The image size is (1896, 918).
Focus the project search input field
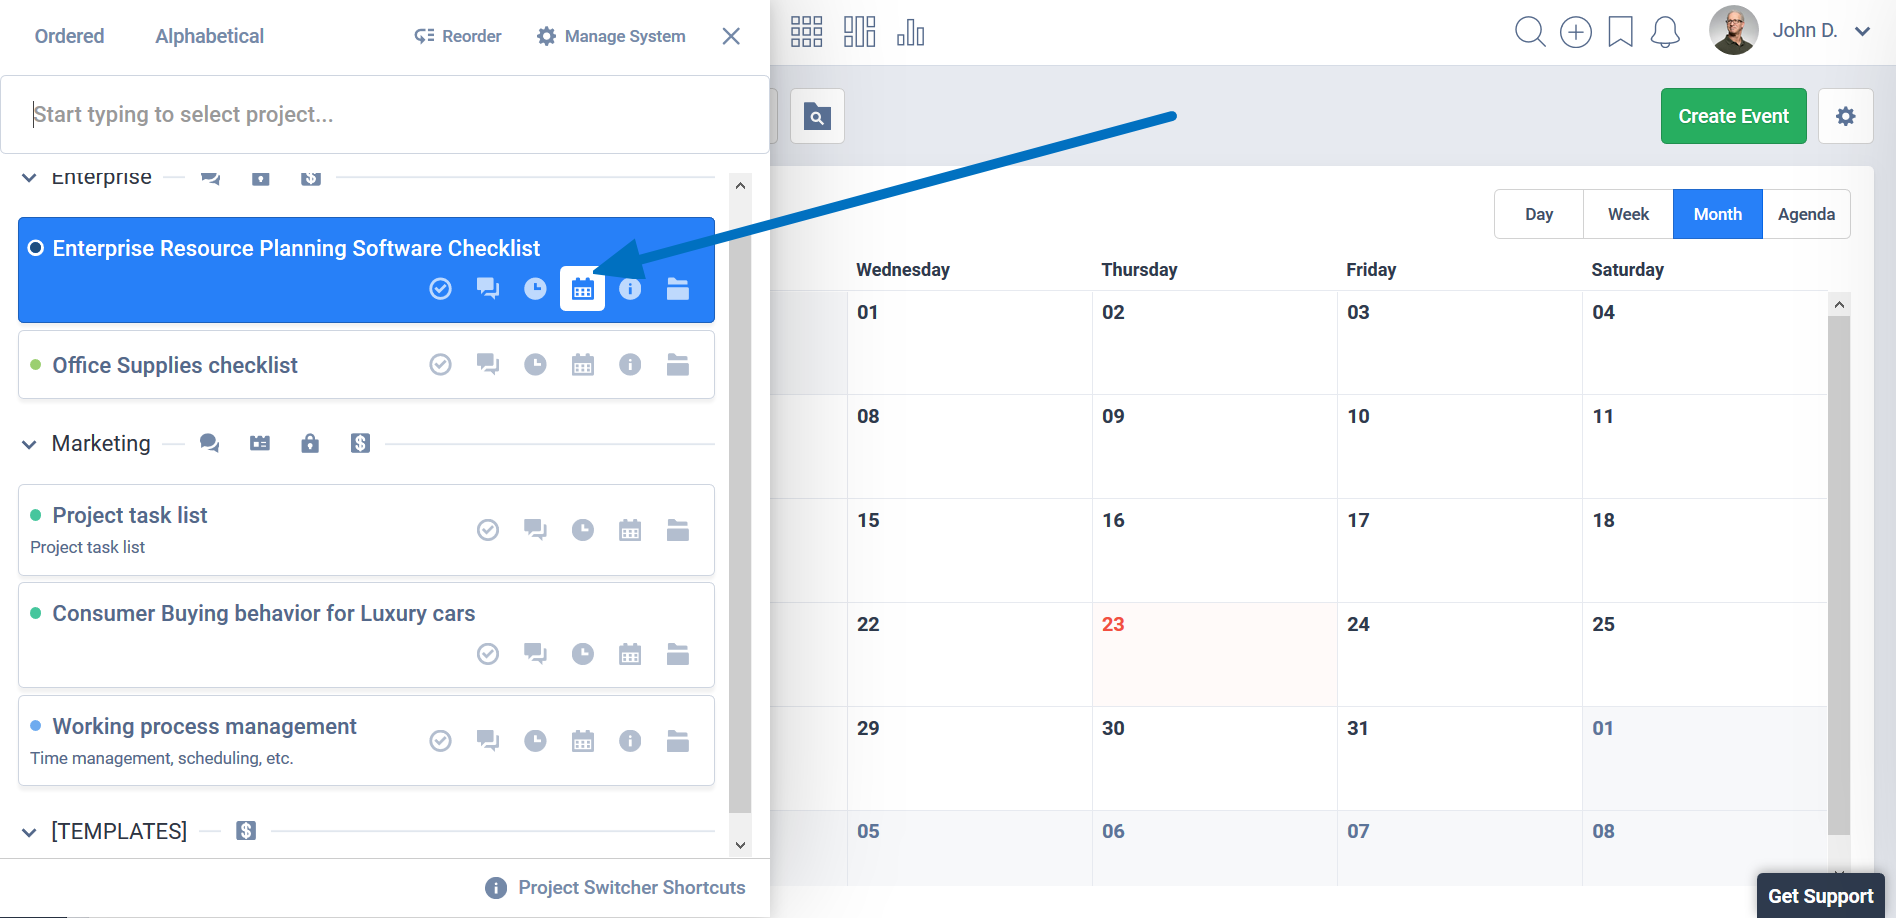pyautogui.click(x=385, y=114)
